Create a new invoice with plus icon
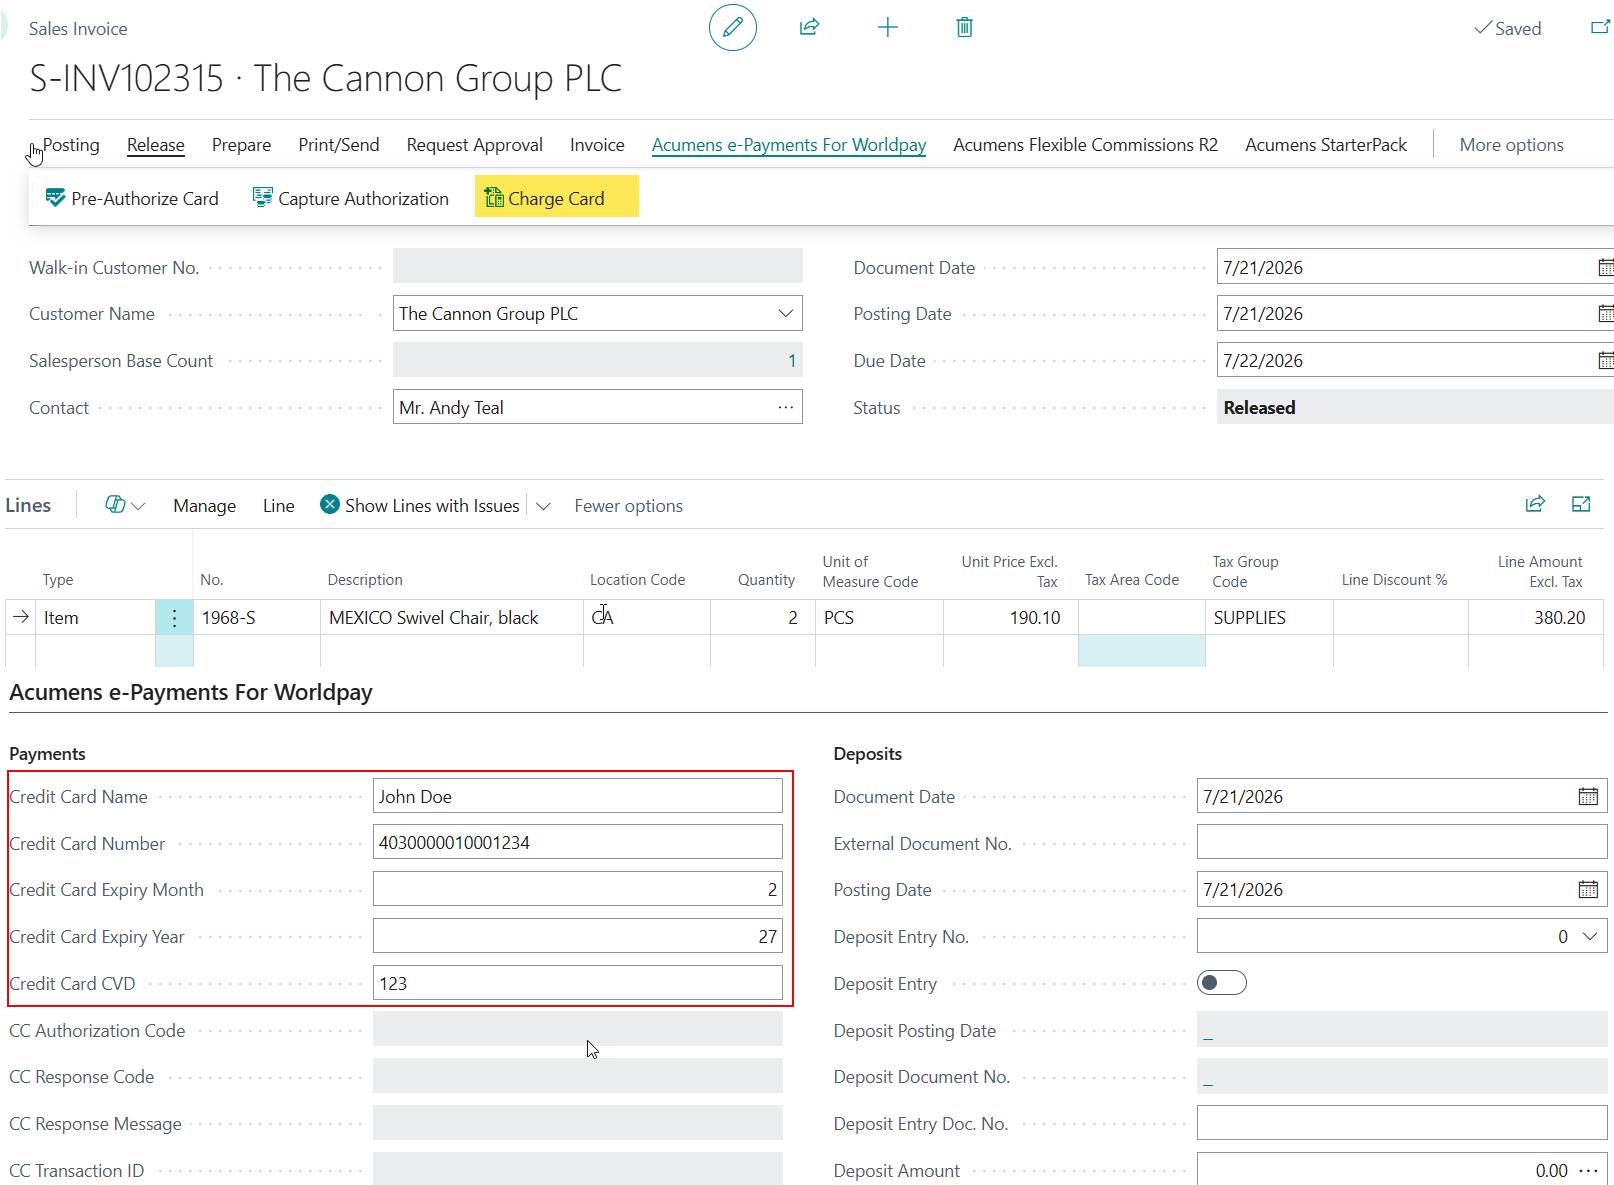This screenshot has width=1614, height=1185. click(888, 27)
